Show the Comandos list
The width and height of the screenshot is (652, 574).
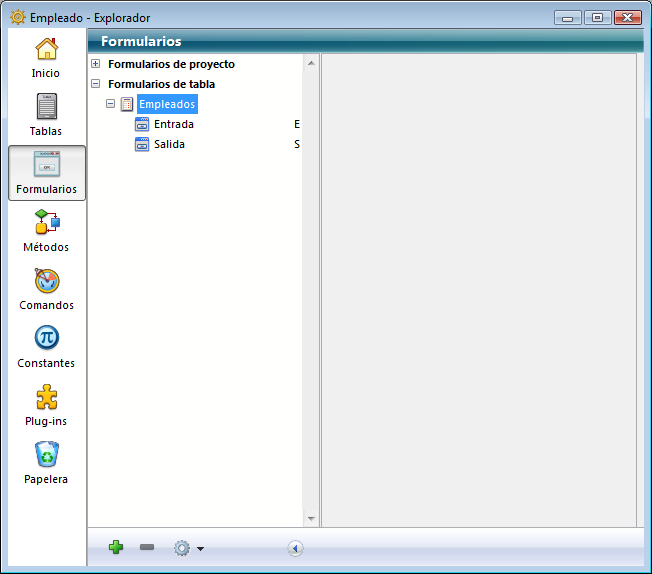46,289
